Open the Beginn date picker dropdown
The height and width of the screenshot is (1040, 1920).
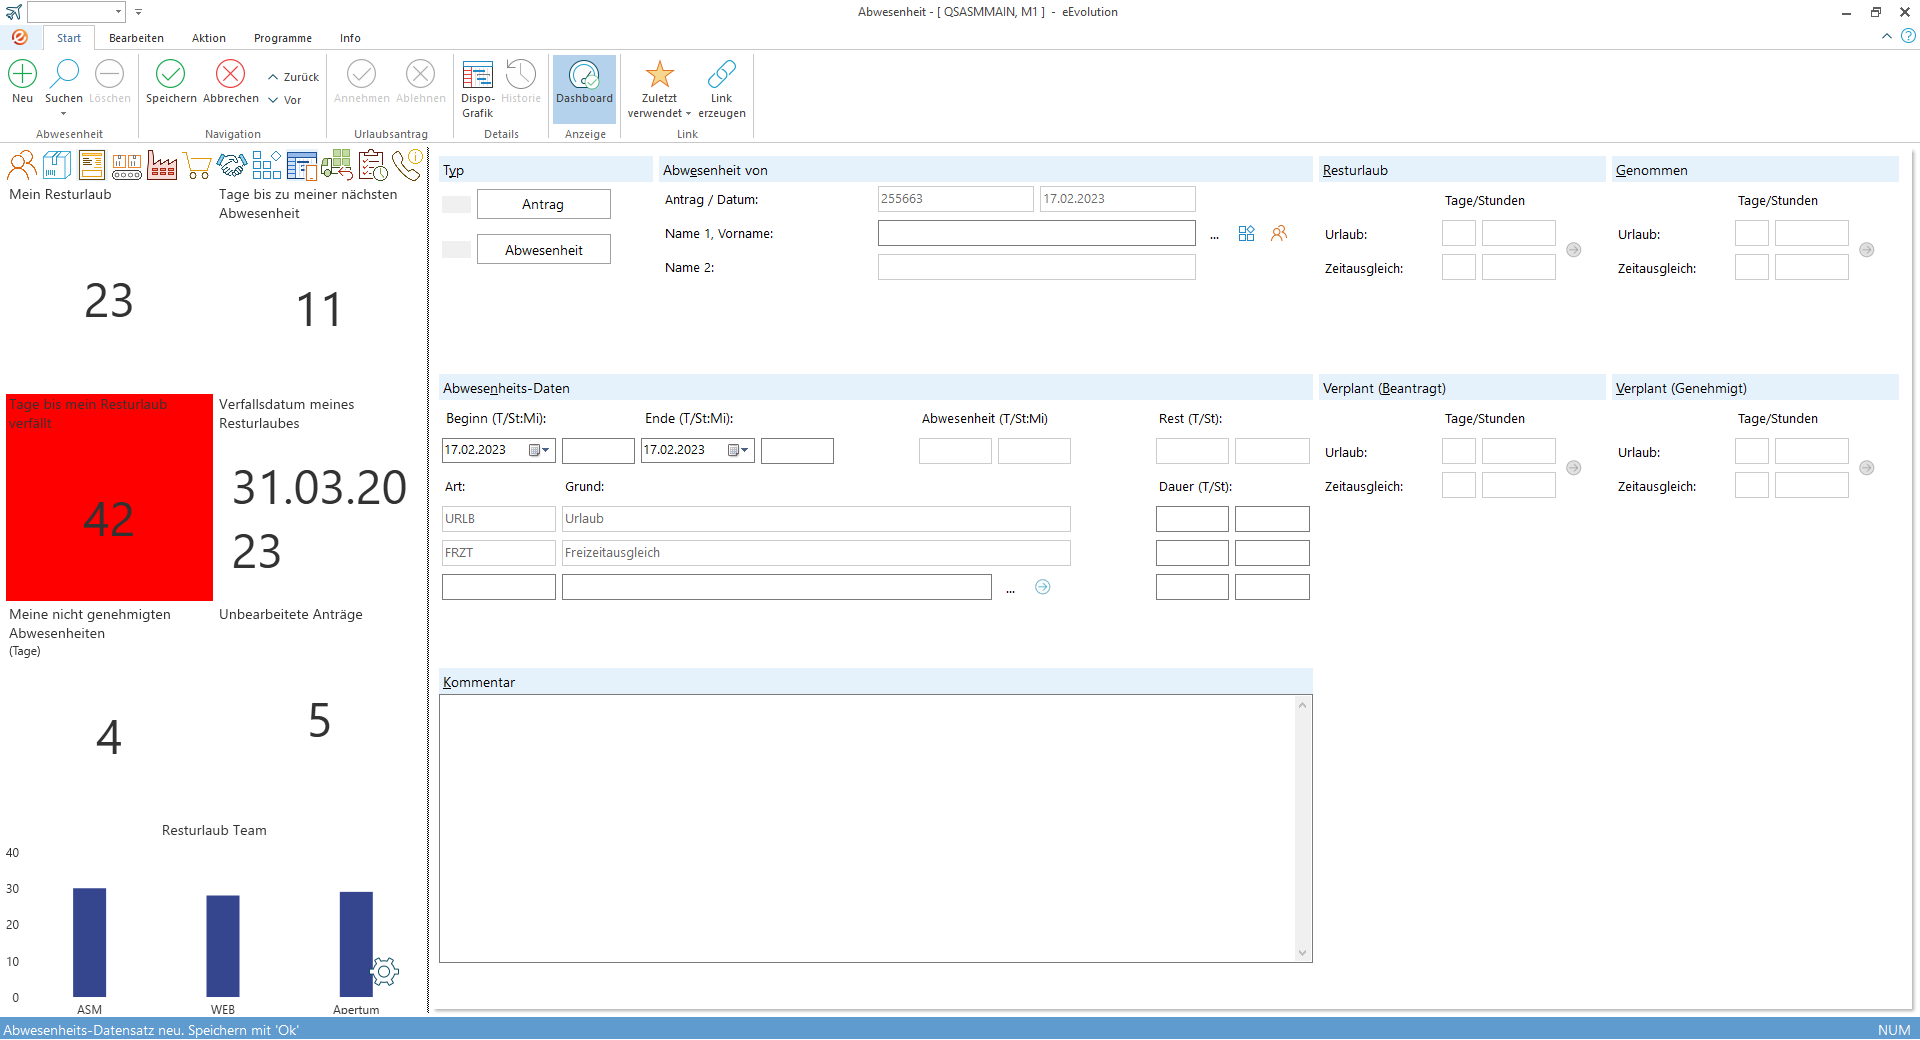click(540, 451)
